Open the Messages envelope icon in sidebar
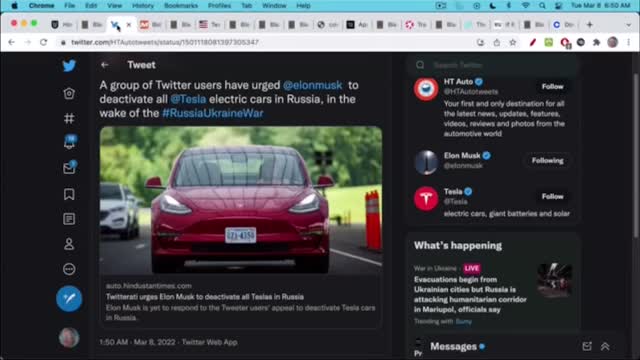This screenshot has width=640, height=360. pyautogui.click(x=69, y=168)
